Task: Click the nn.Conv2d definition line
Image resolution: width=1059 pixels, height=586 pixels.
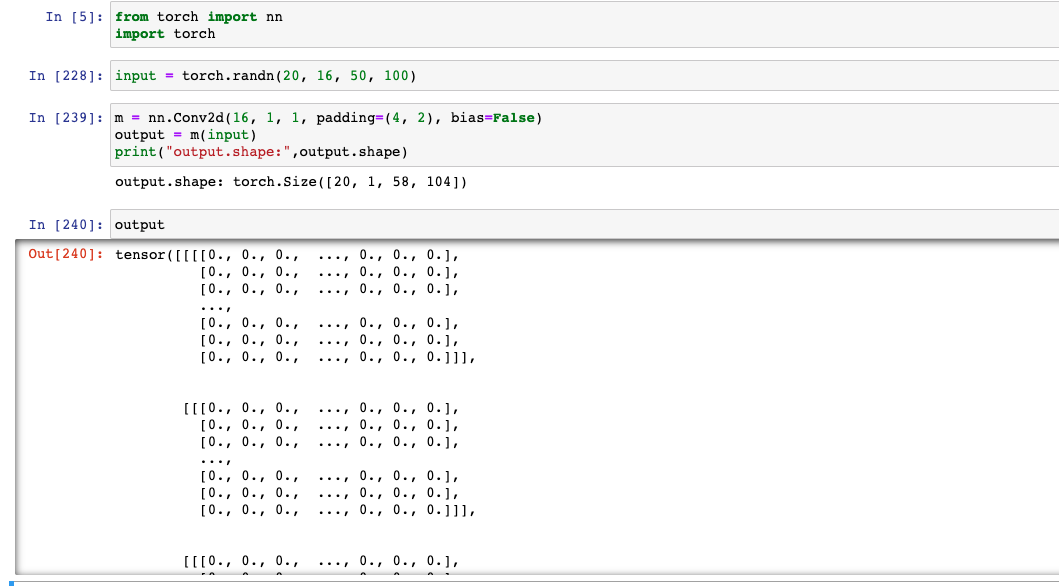Action: pos(328,118)
